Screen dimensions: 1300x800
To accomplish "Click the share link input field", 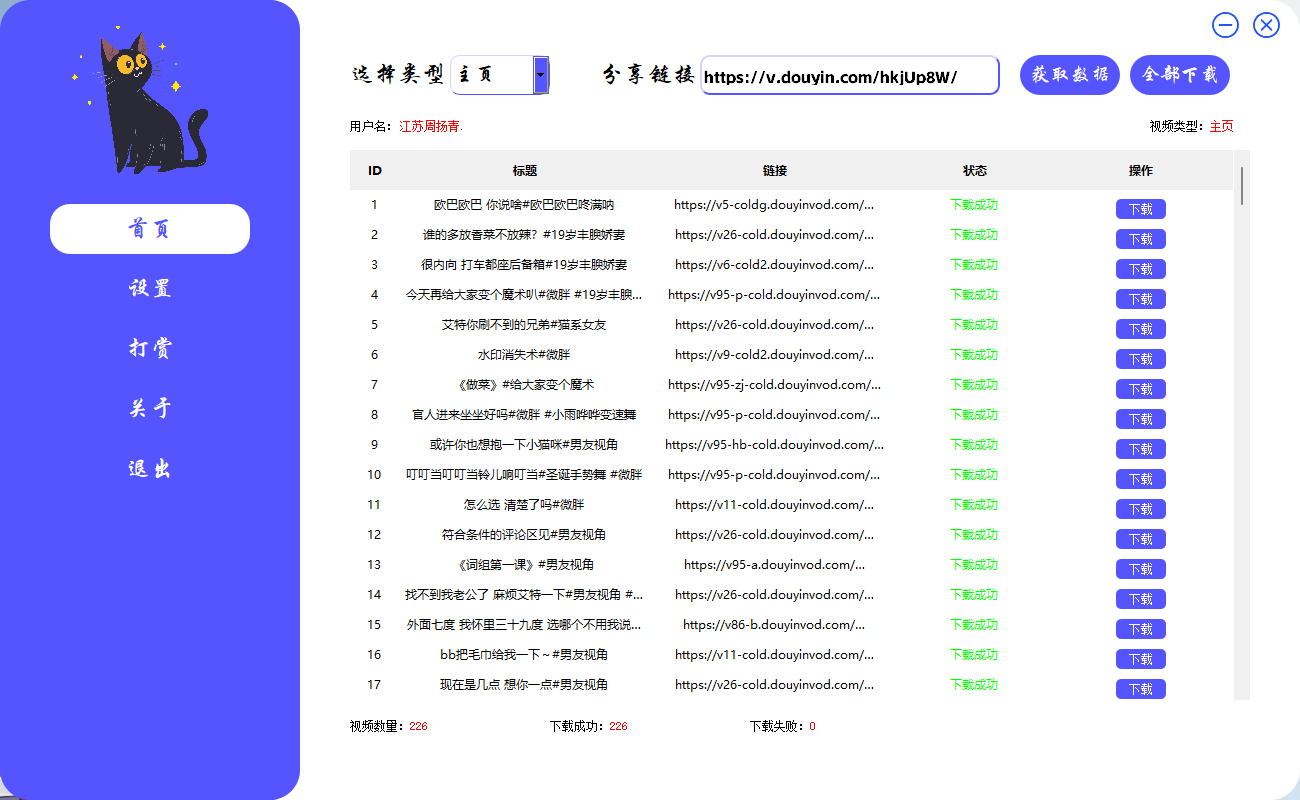I will [x=849, y=74].
